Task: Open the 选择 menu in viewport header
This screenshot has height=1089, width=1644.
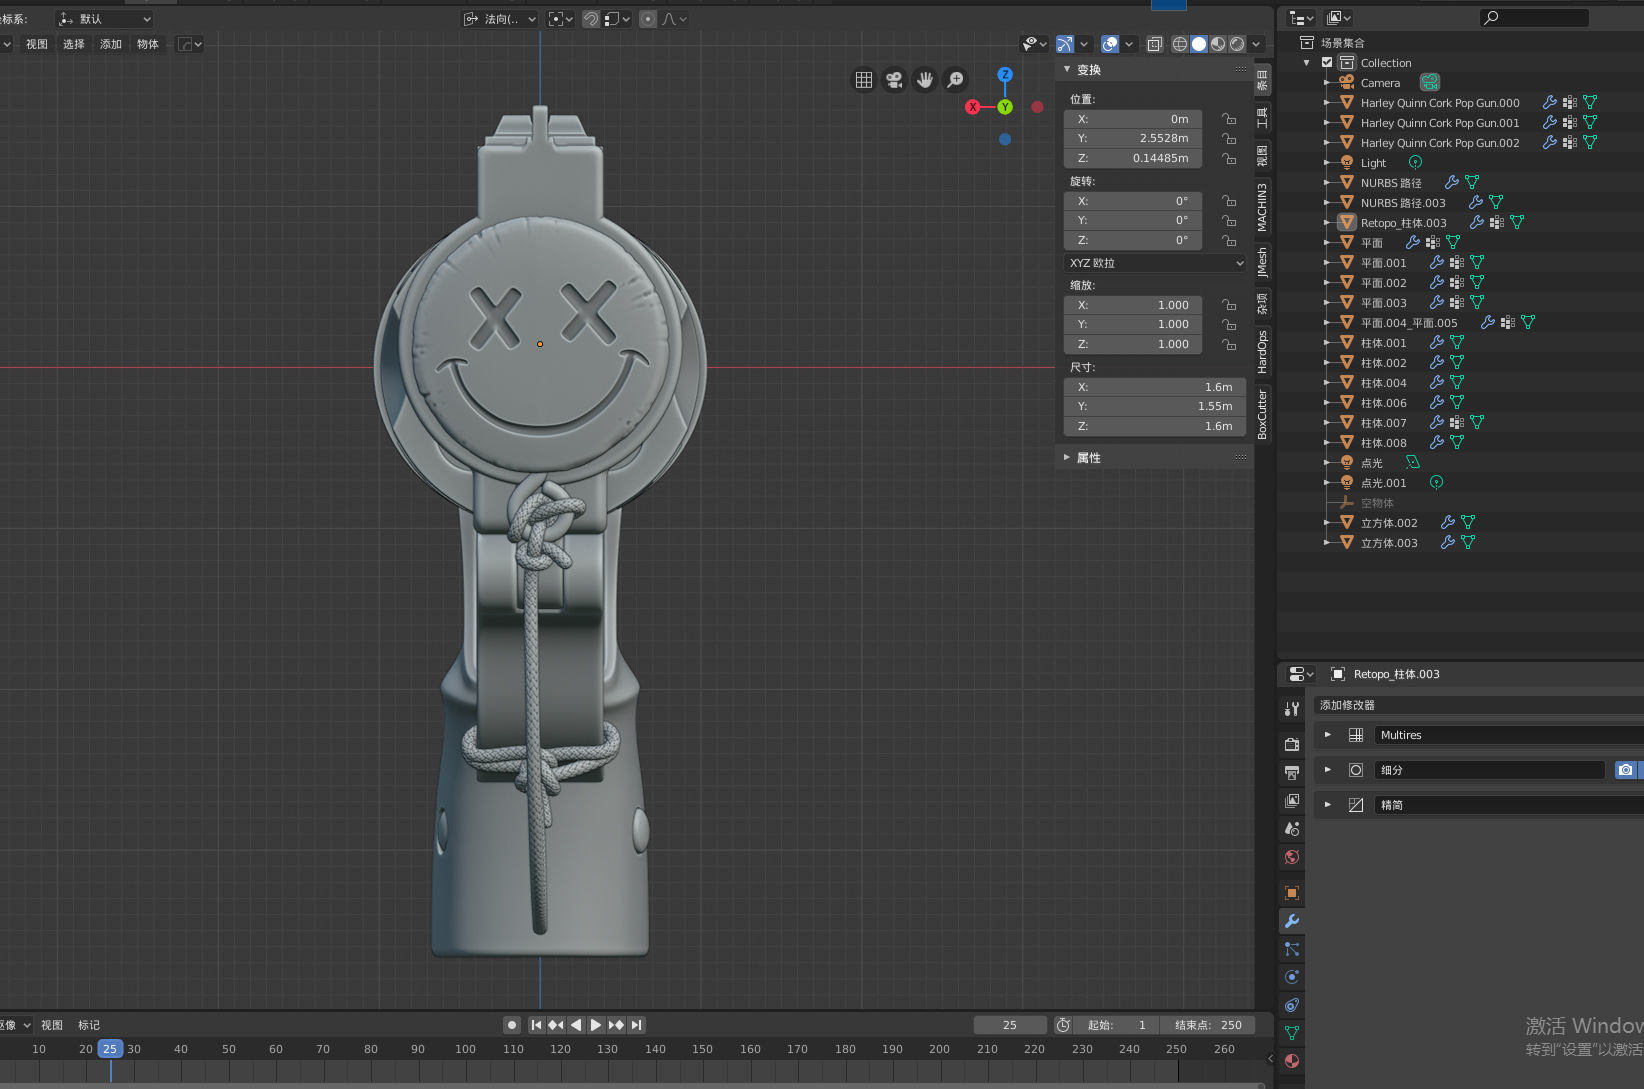Action: pos(74,44)
